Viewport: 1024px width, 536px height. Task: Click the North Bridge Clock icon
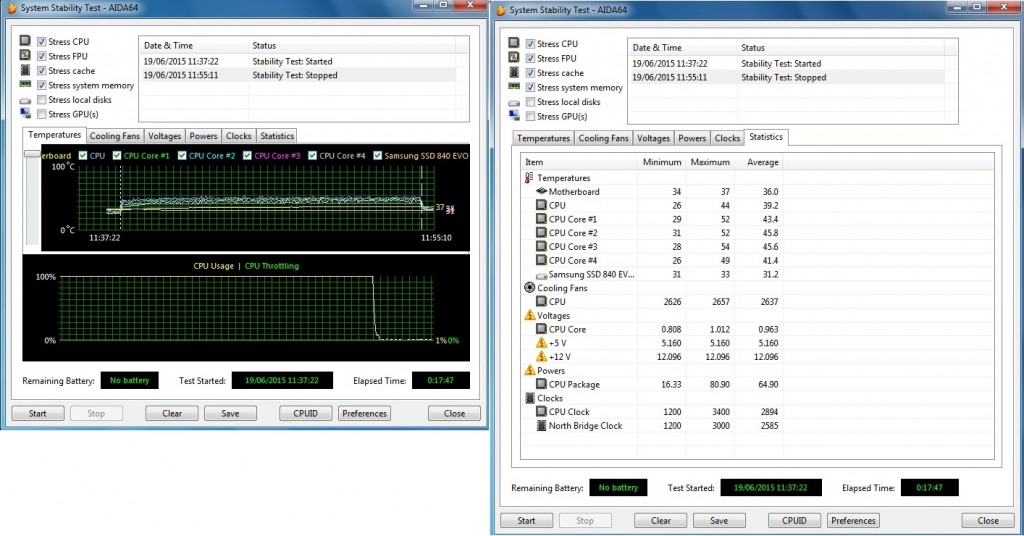542,426
